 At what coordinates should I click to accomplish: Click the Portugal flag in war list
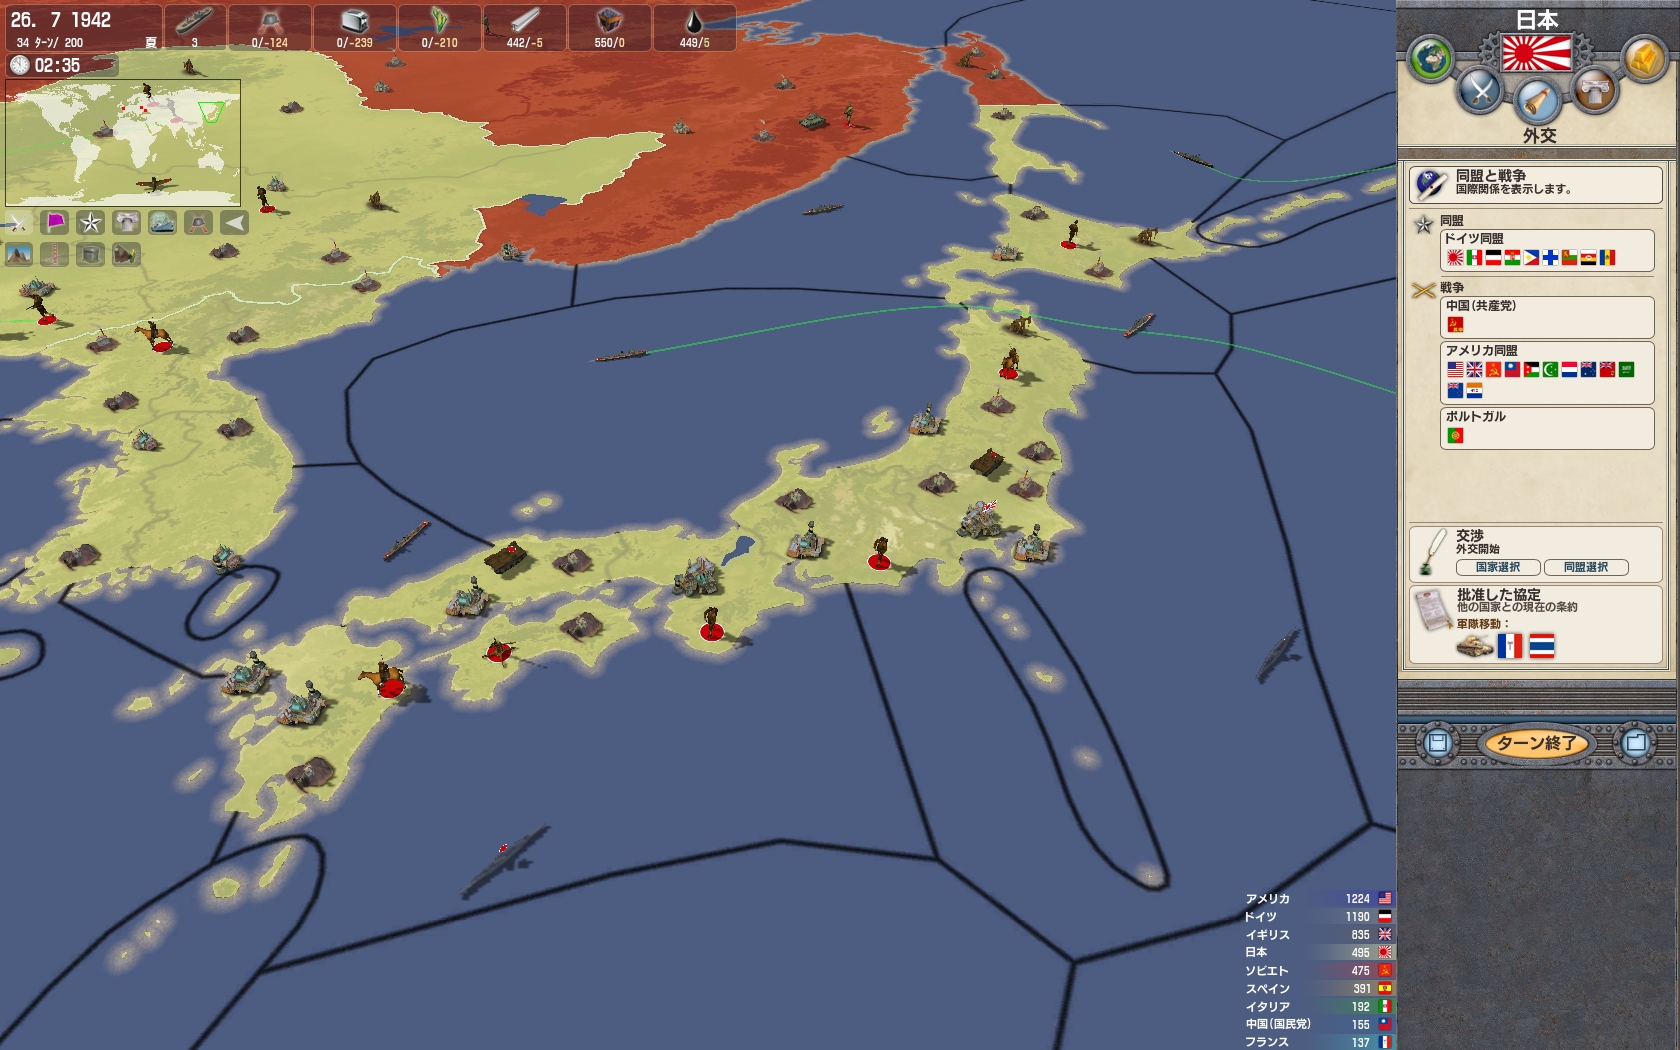(1455, 436)
